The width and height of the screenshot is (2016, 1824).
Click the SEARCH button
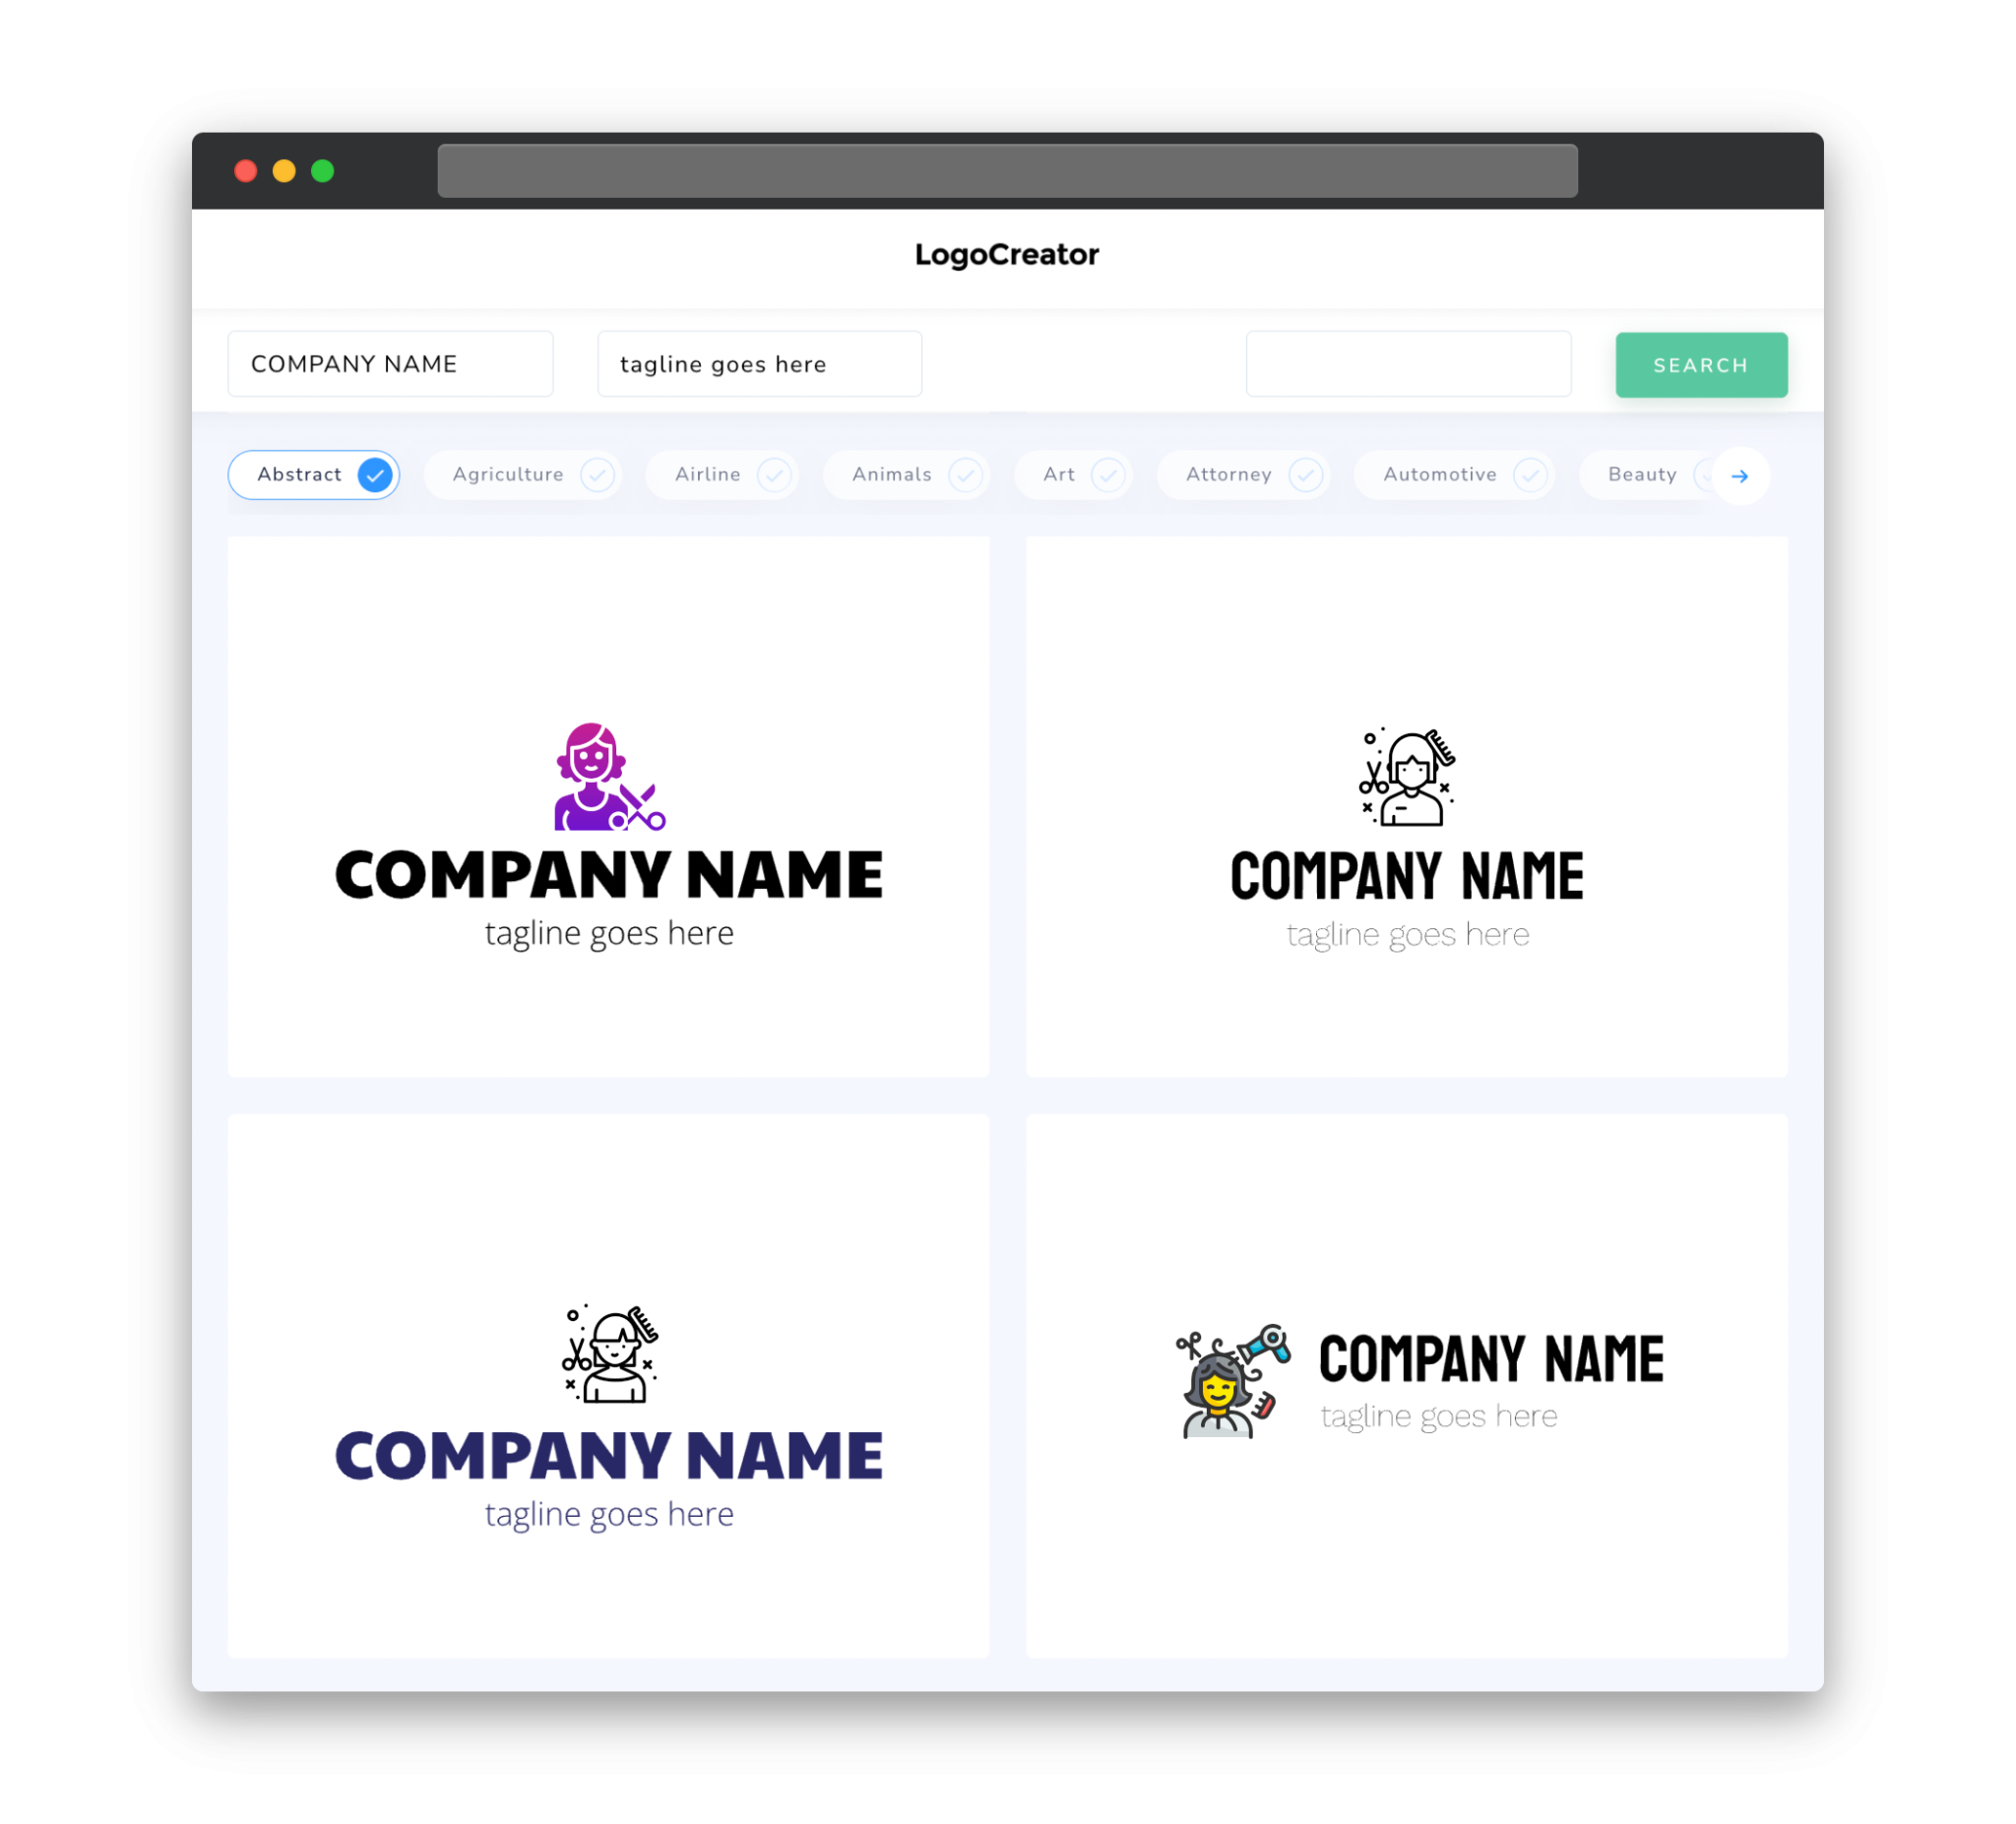point(1698,365)
